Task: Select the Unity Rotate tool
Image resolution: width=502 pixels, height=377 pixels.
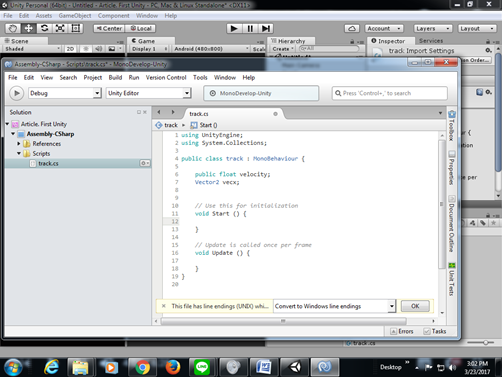Action: (44, 28)
